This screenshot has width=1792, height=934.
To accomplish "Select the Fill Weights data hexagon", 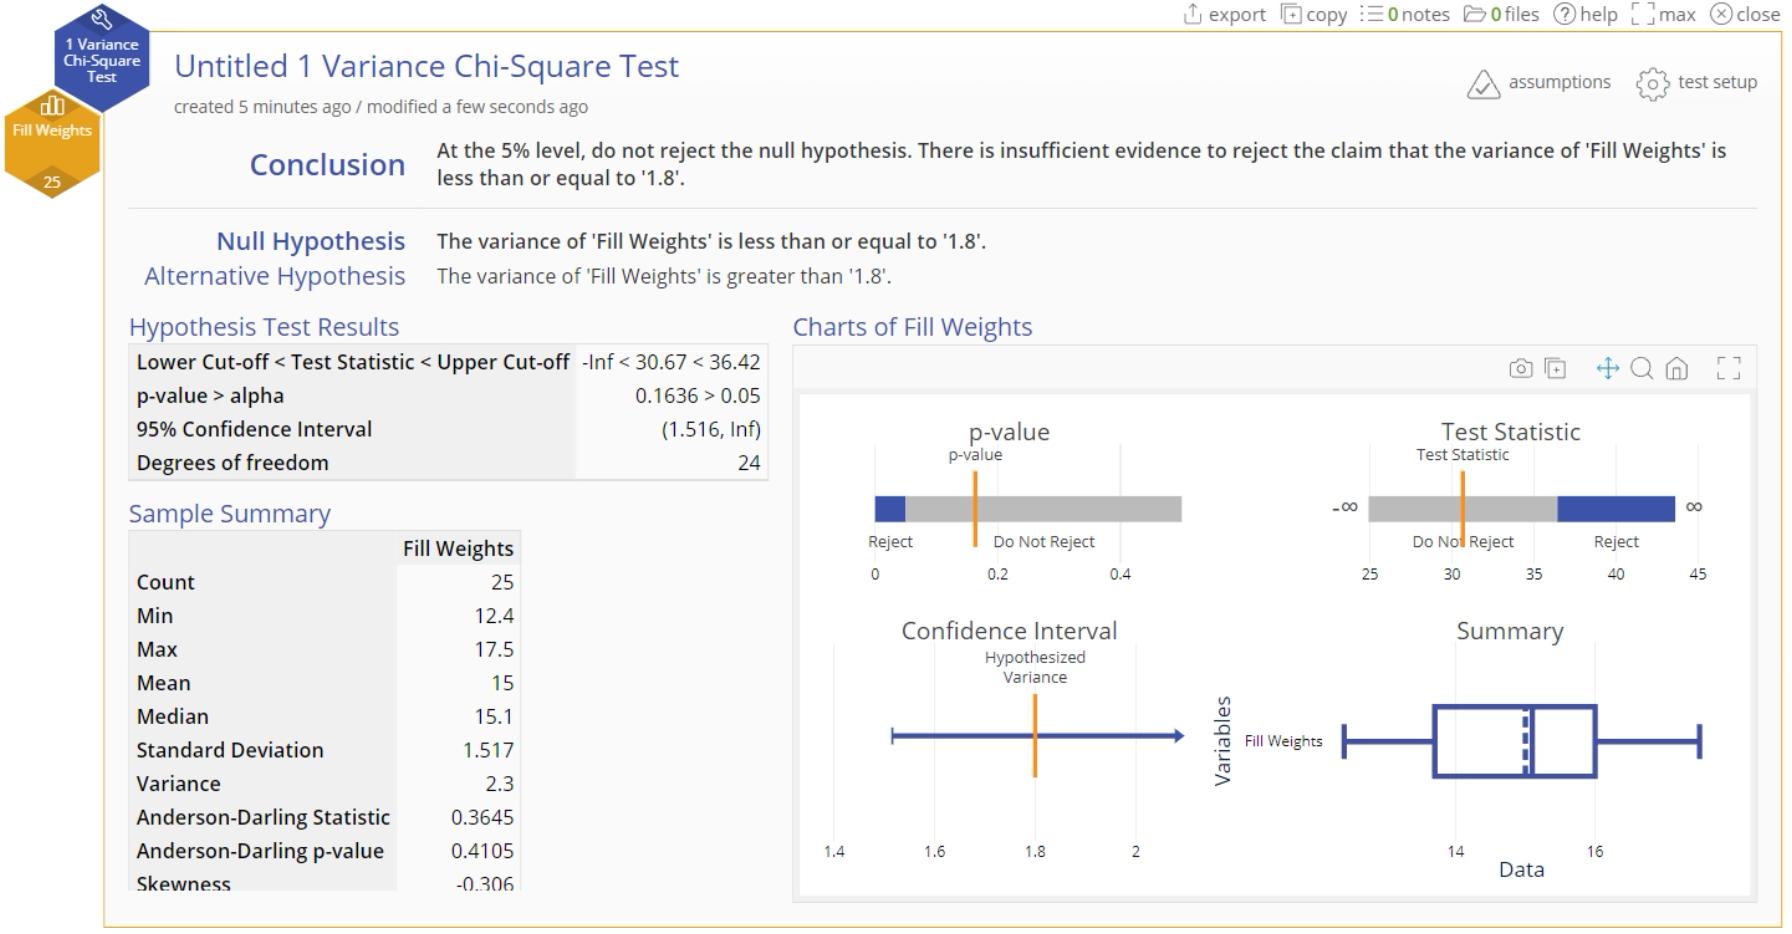I will [x=52, y=143].
